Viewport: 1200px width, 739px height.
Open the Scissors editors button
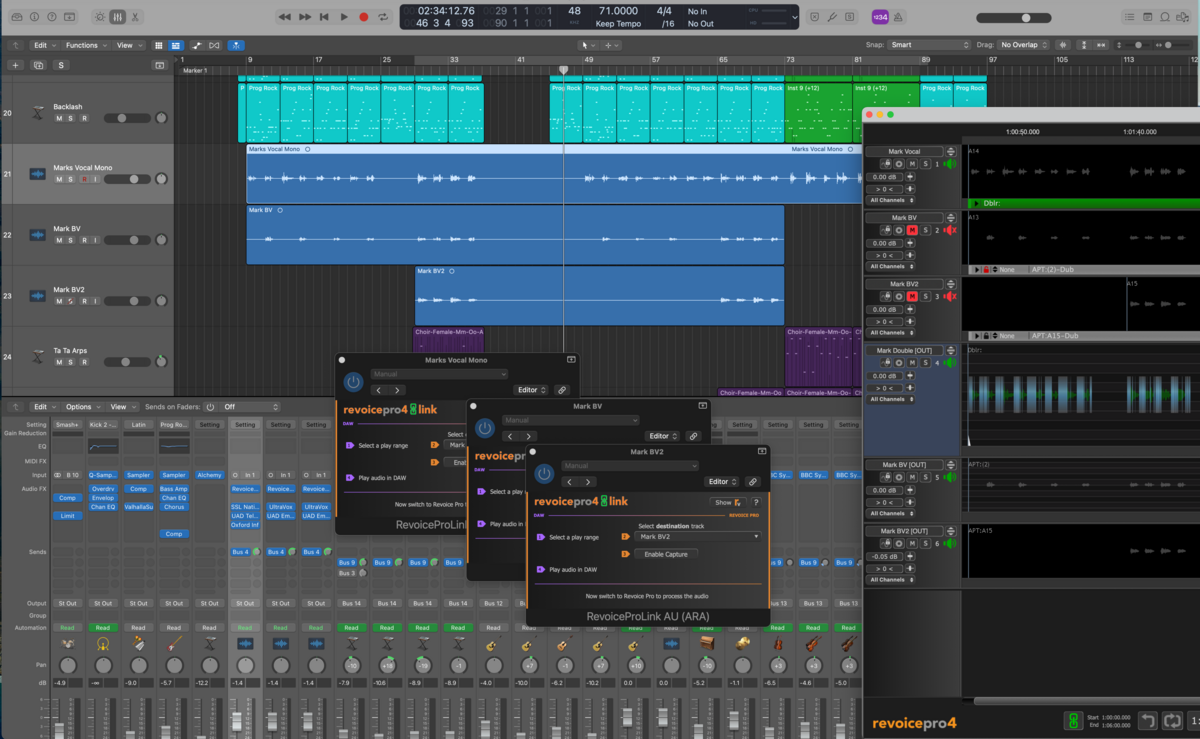pos(136,17)
